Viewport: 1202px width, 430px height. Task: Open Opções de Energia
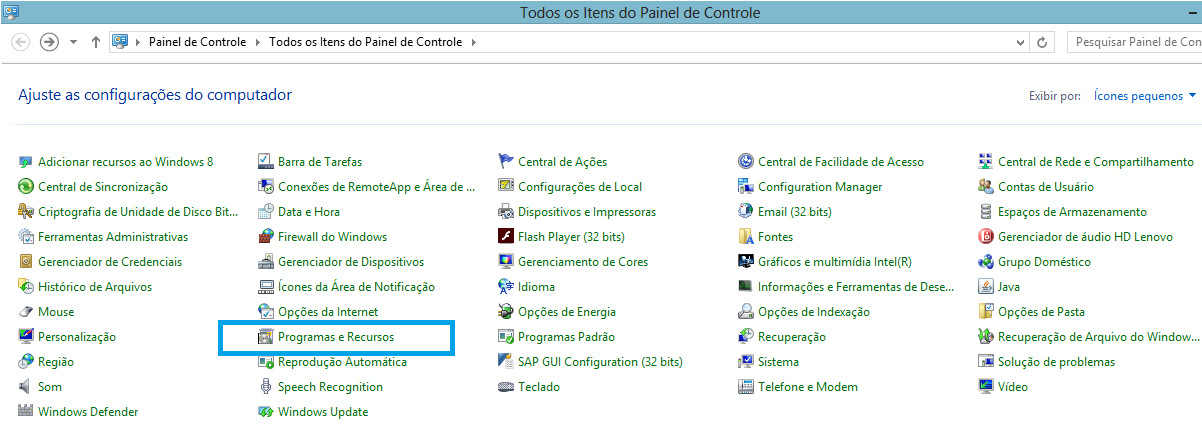tap(566, 312)
